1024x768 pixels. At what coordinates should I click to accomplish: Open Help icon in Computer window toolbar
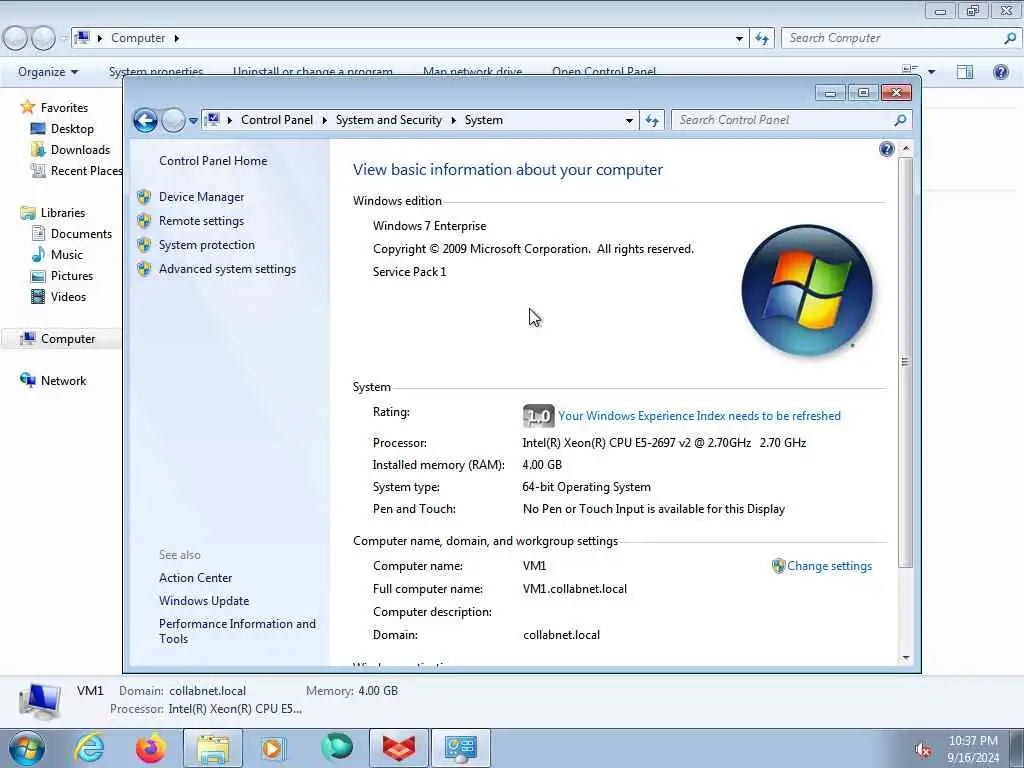click(x=1000, y=72)
